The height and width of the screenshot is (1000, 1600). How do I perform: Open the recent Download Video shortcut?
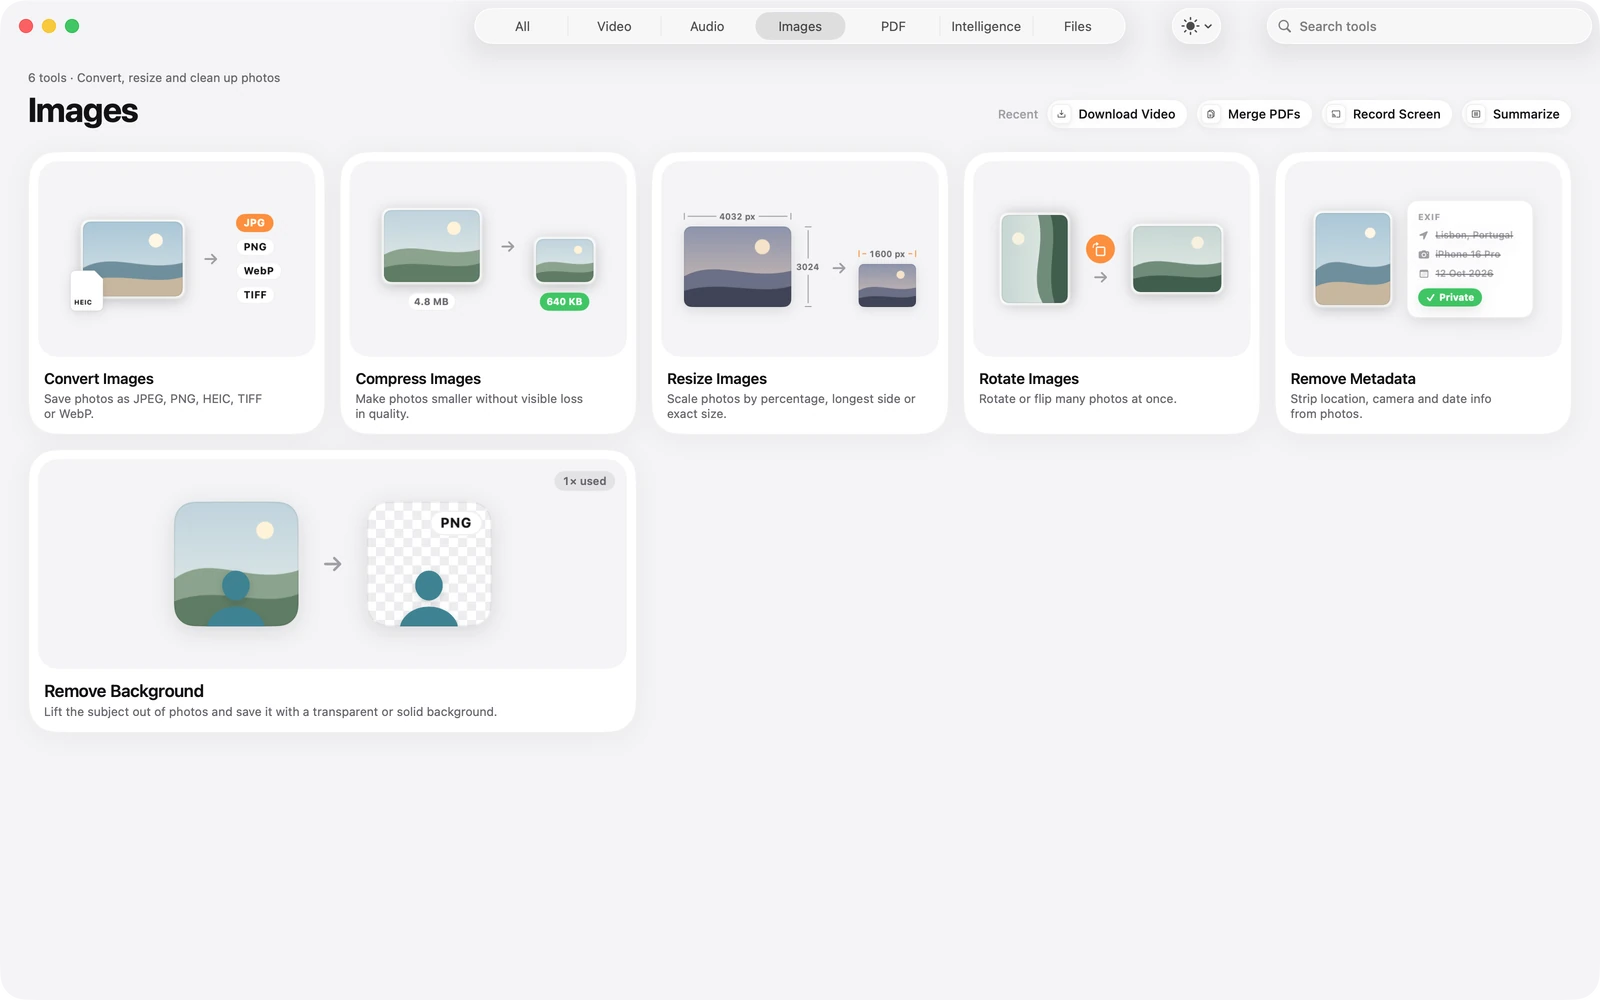point(1117,114)
